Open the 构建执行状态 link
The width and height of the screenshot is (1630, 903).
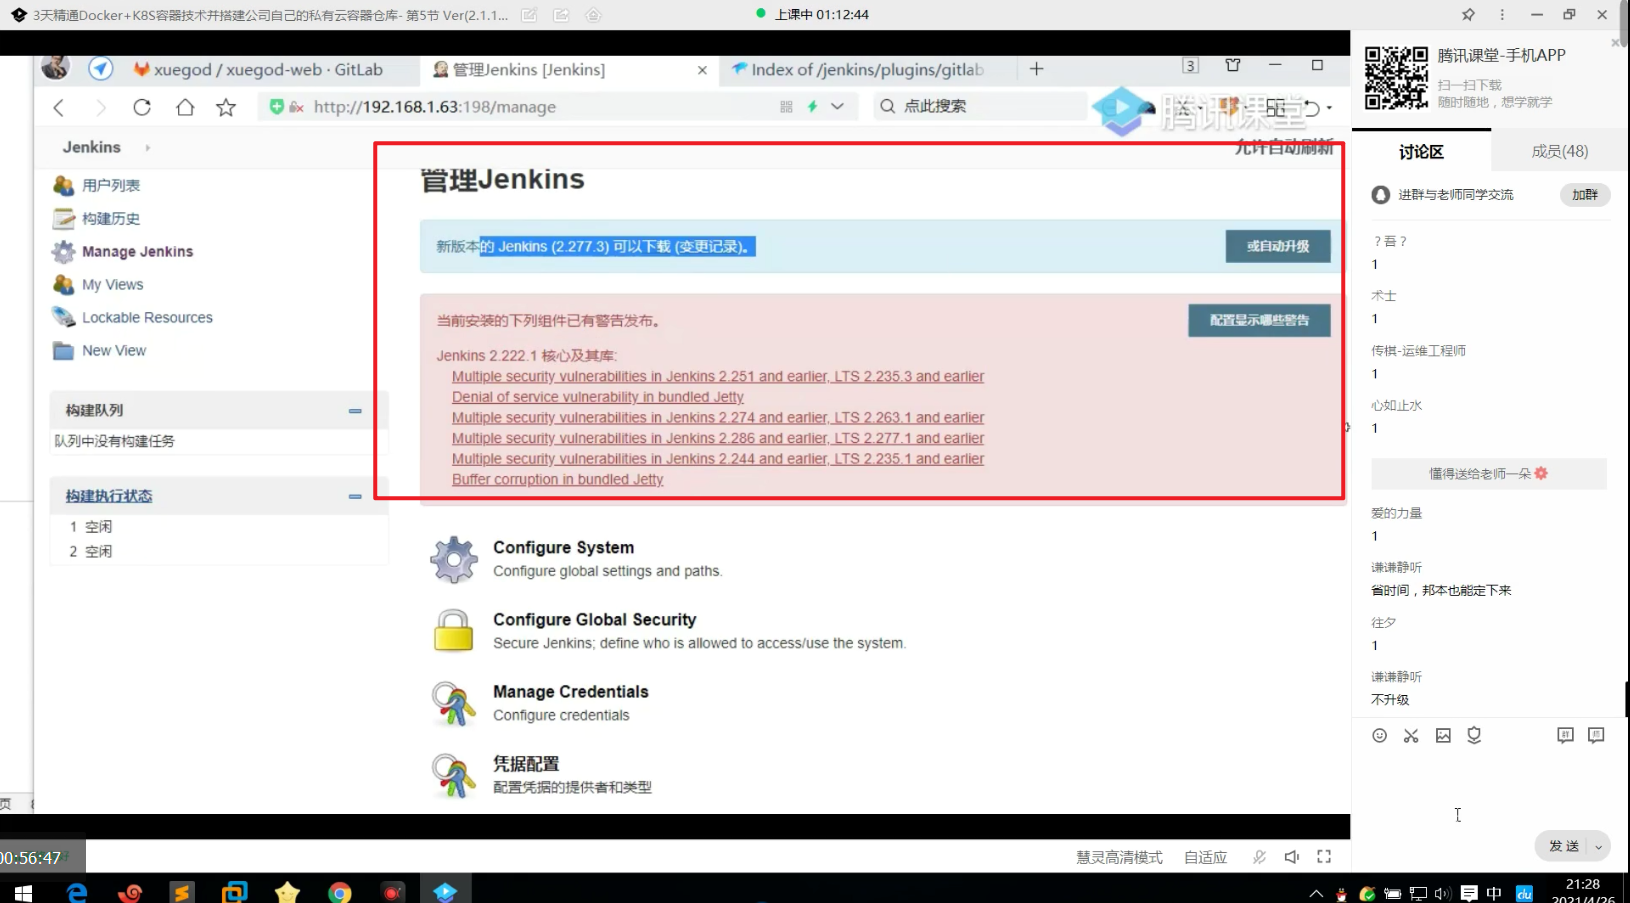click(109, 496)
